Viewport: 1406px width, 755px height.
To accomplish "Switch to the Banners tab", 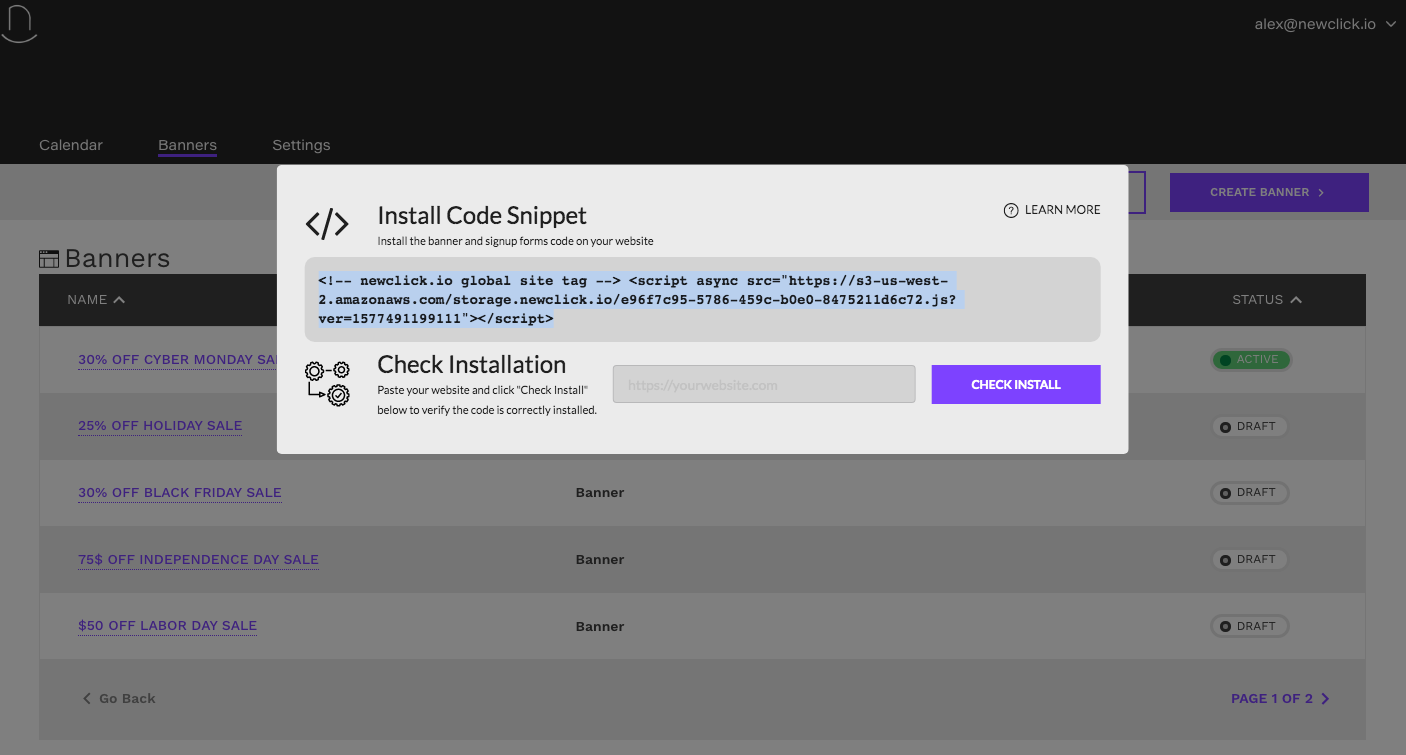I will pos(187,145).
